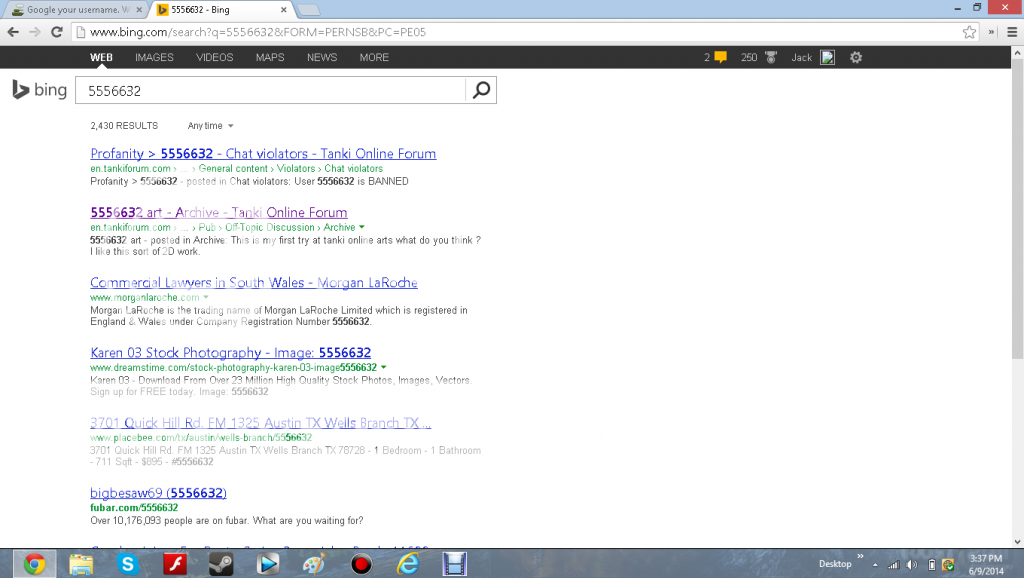The width and height of the screenshot is (1024, 578).
Task: Open the MORE menu in Bing
Action: point(374,58)
